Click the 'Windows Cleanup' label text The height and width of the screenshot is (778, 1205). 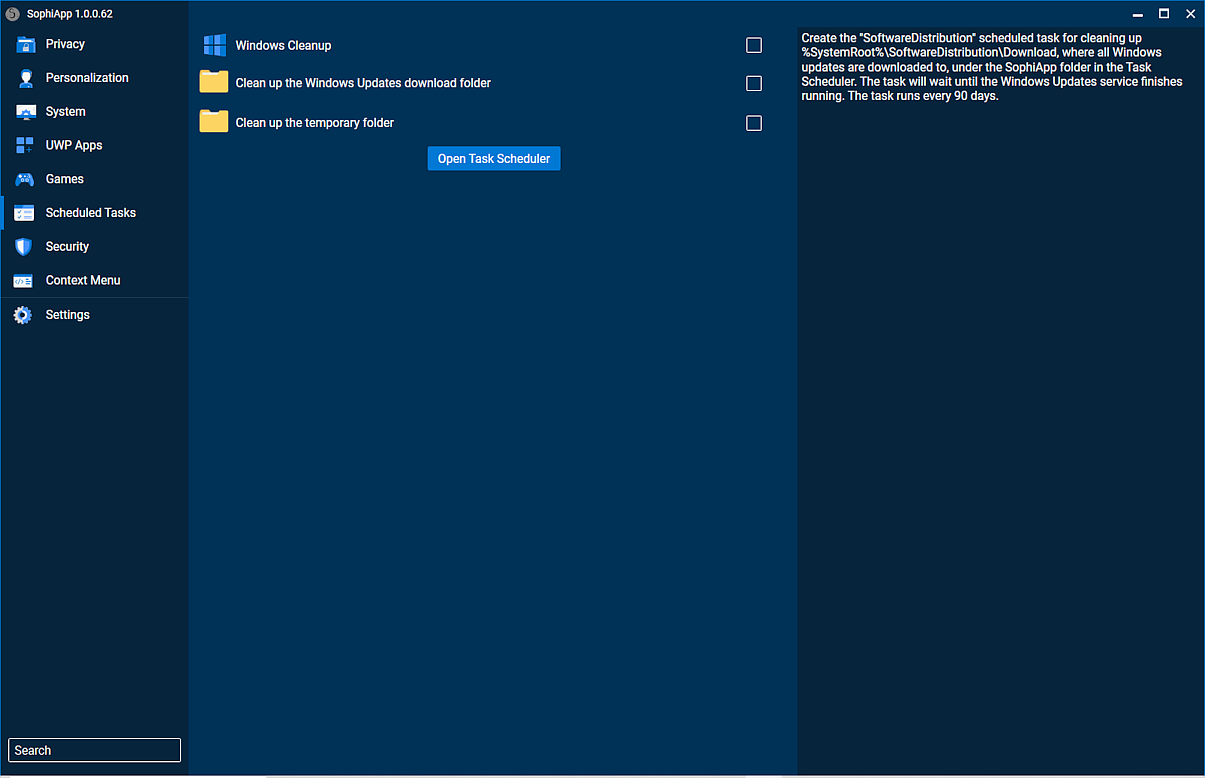click(x=283, y=46)
